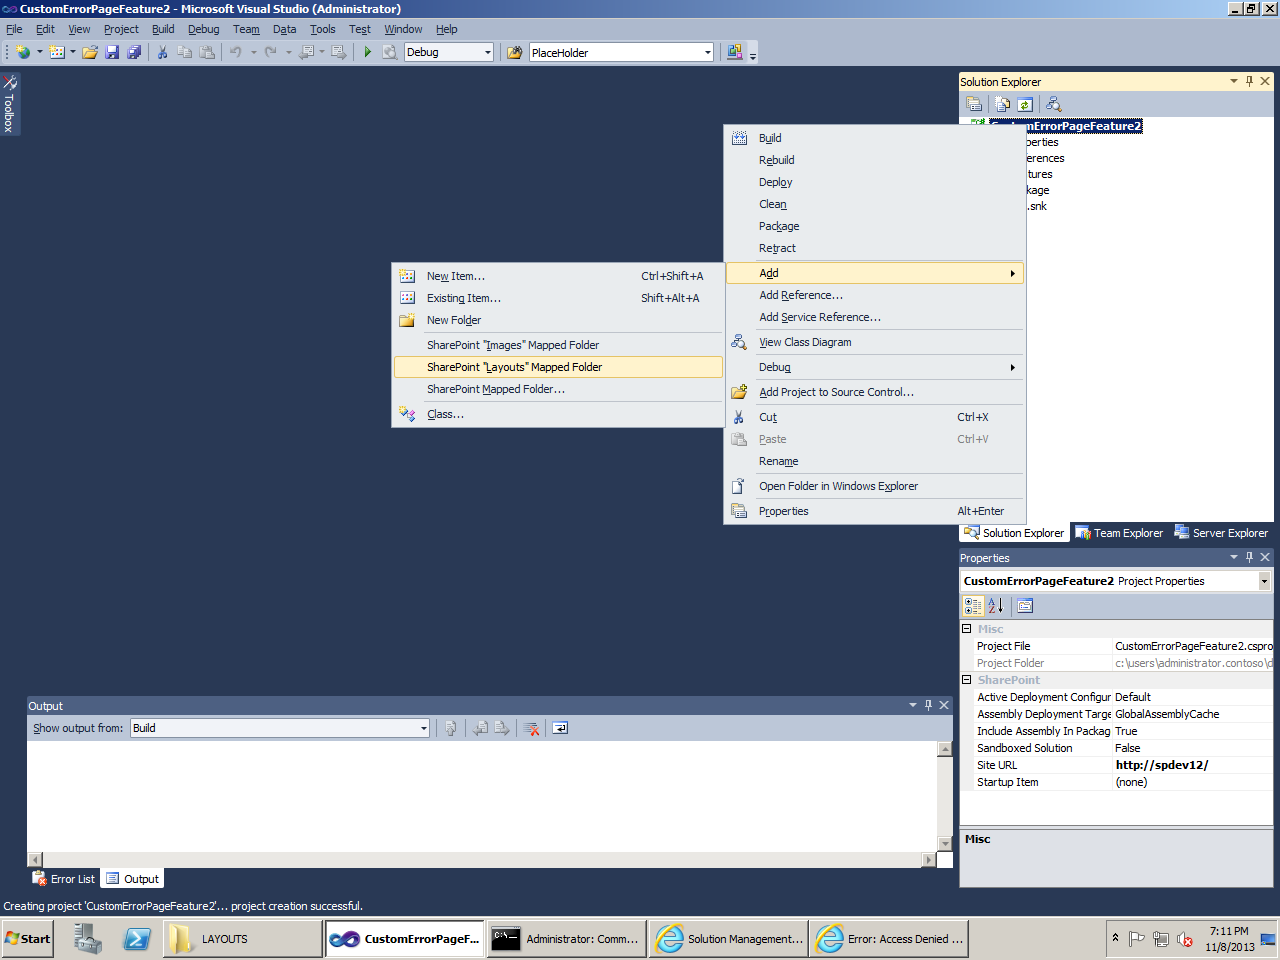1280x960 pixels.
Task: Click the Save toolbar icon
Action: 112,52
